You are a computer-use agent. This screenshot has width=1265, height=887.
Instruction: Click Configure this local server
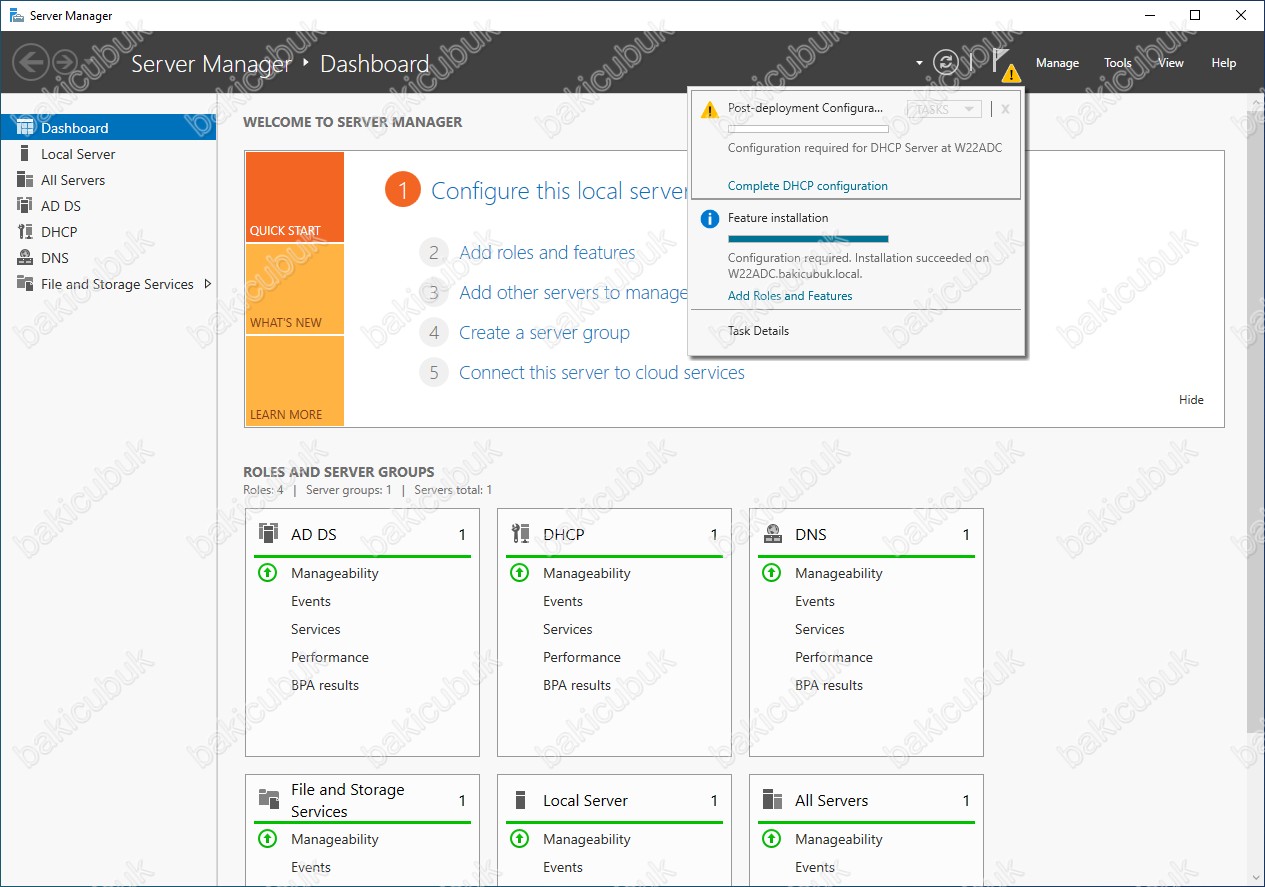pos(560,191)
